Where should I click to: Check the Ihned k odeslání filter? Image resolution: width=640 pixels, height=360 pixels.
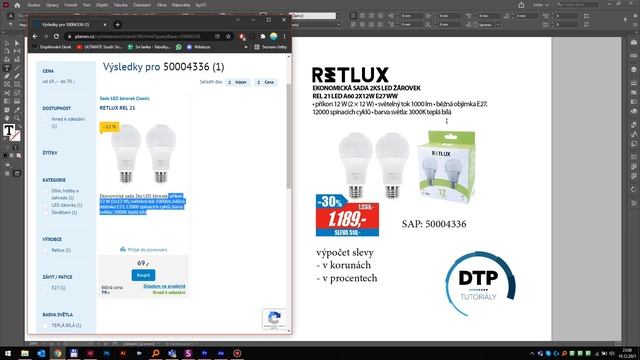pyautogui.click(x=46, y=120)
